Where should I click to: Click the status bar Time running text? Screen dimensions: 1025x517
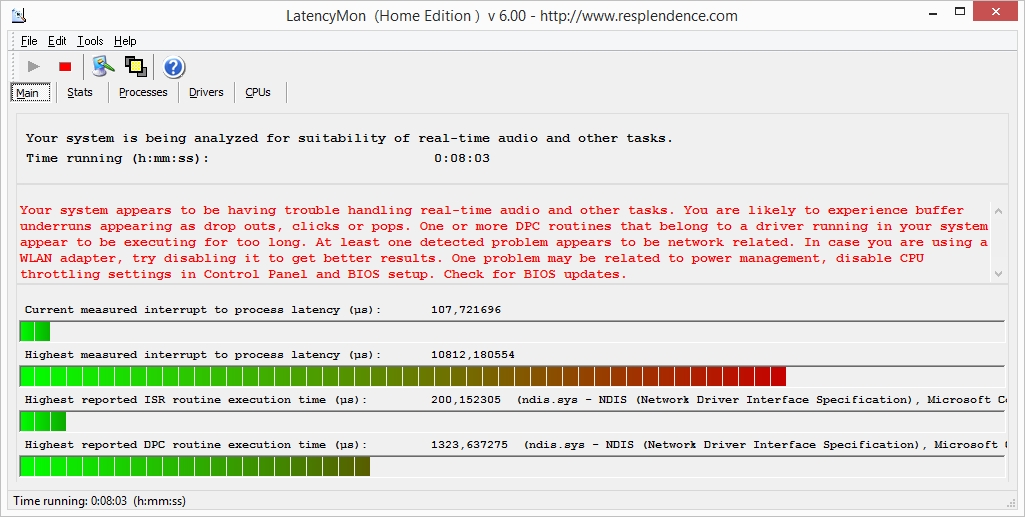coord(99,501)
